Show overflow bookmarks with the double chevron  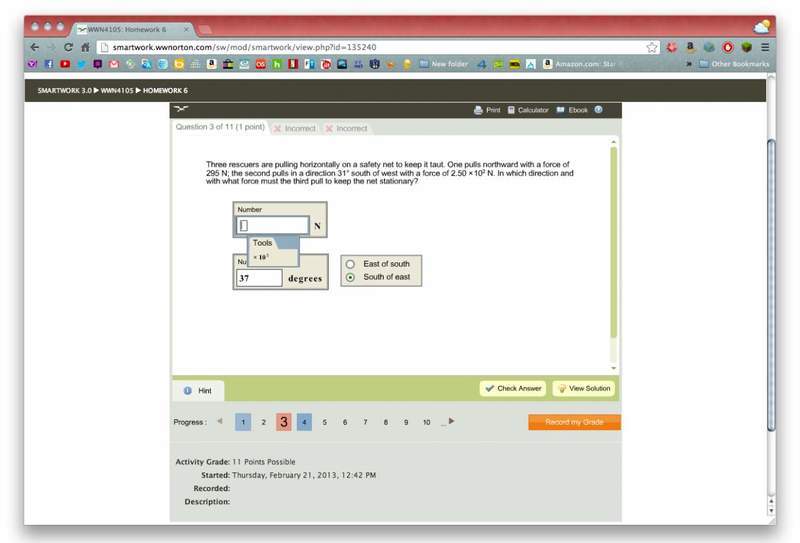688,64
